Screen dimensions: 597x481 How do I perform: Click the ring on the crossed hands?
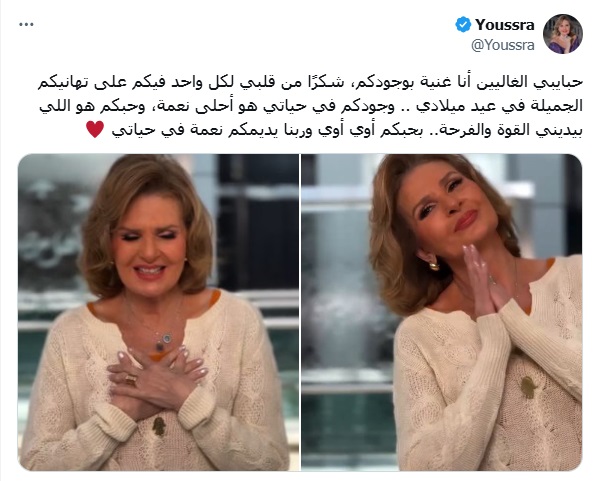tap(131, 379)
